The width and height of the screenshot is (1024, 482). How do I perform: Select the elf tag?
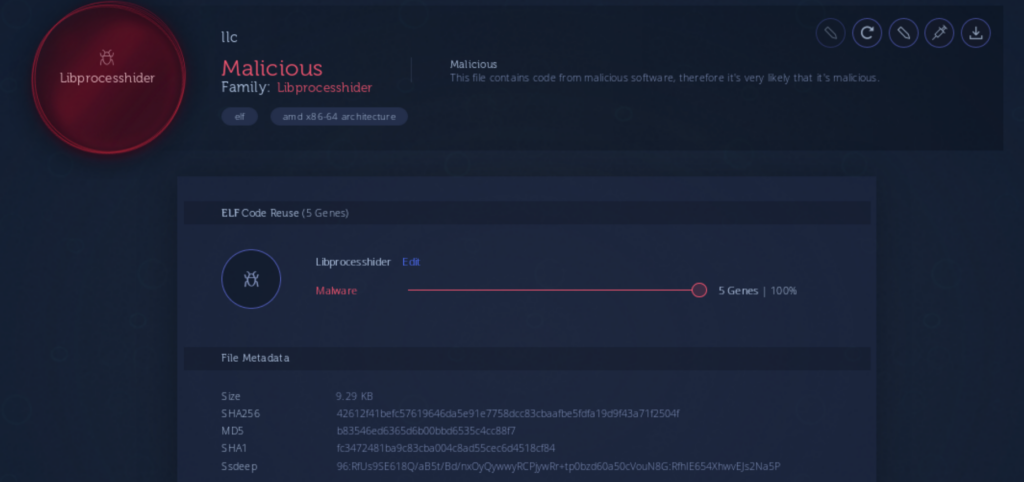tap(240, 116)
